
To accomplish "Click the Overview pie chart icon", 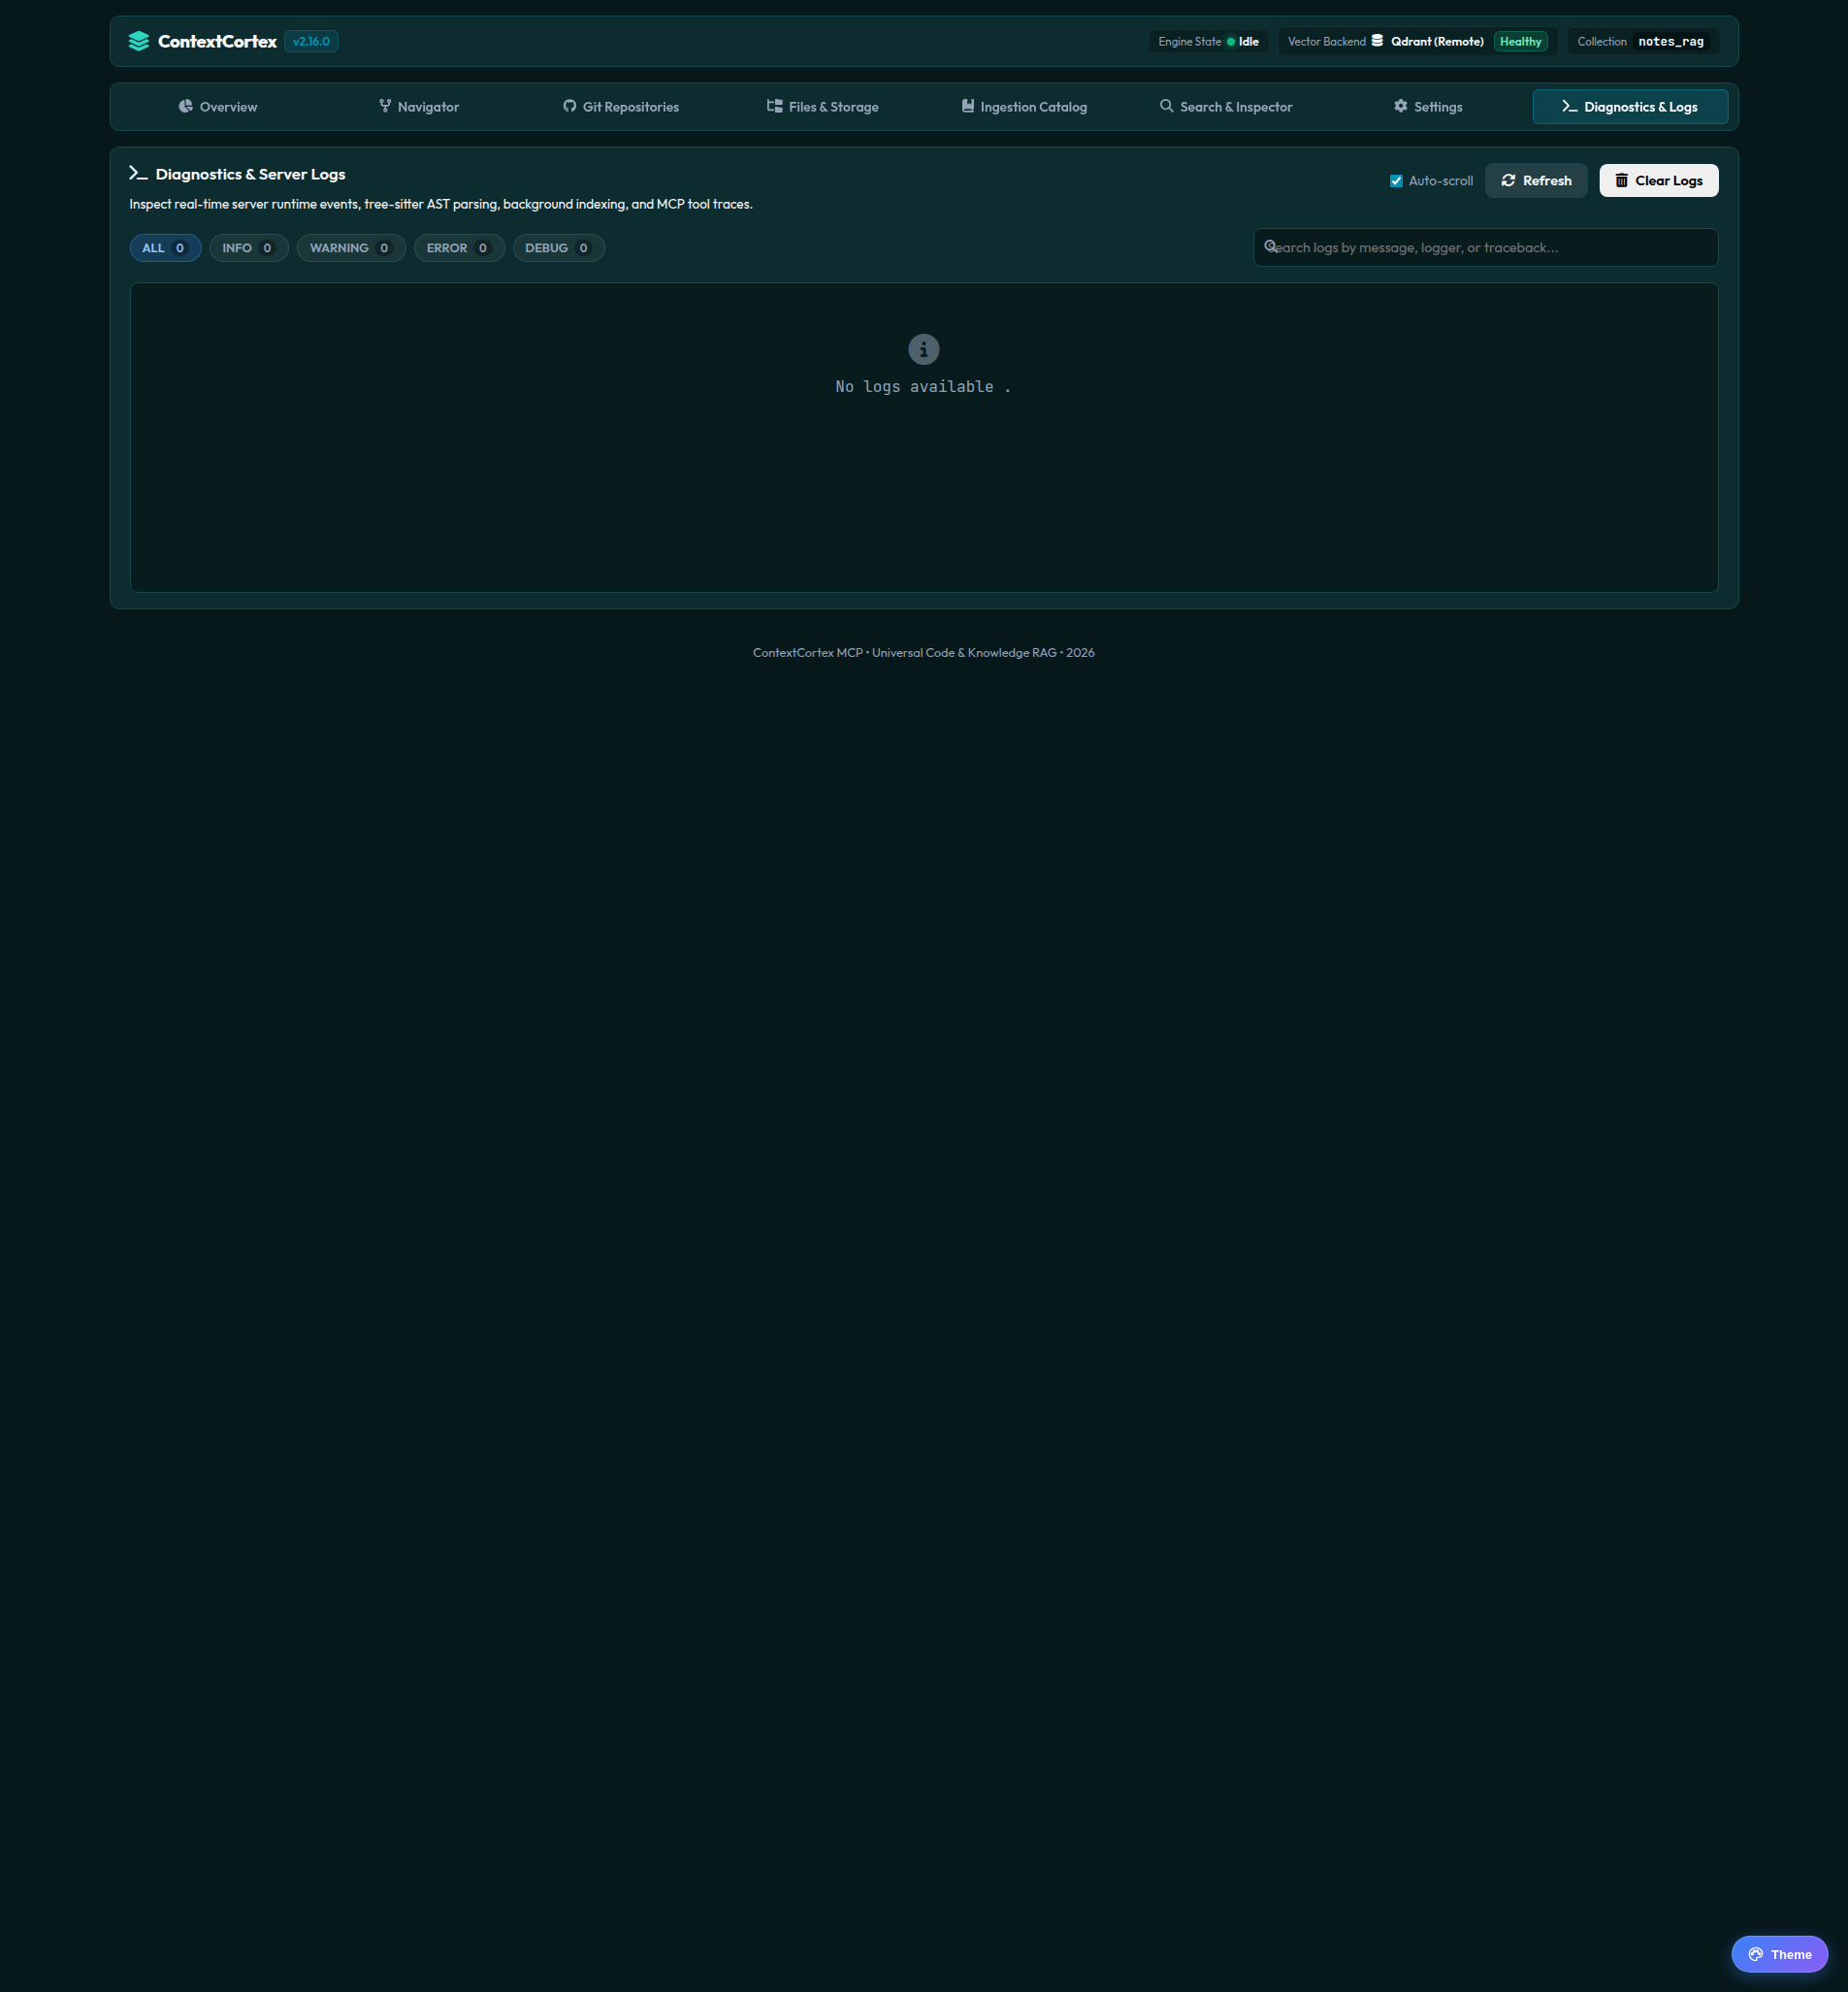I will (186, 106).
